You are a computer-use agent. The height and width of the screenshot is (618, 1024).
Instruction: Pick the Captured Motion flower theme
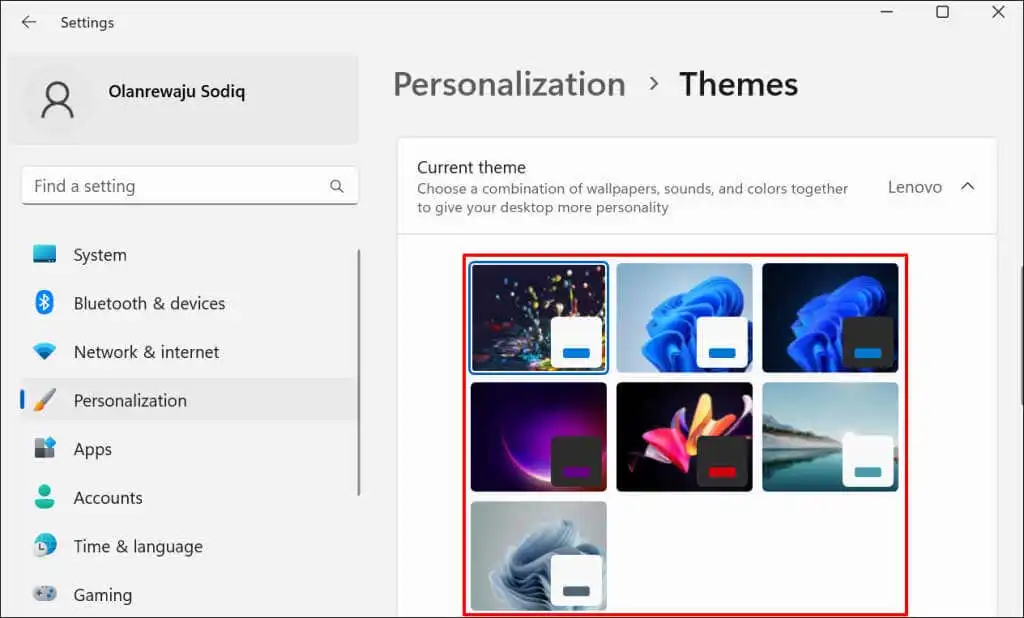pyautogui.click(x=684, y=437)
